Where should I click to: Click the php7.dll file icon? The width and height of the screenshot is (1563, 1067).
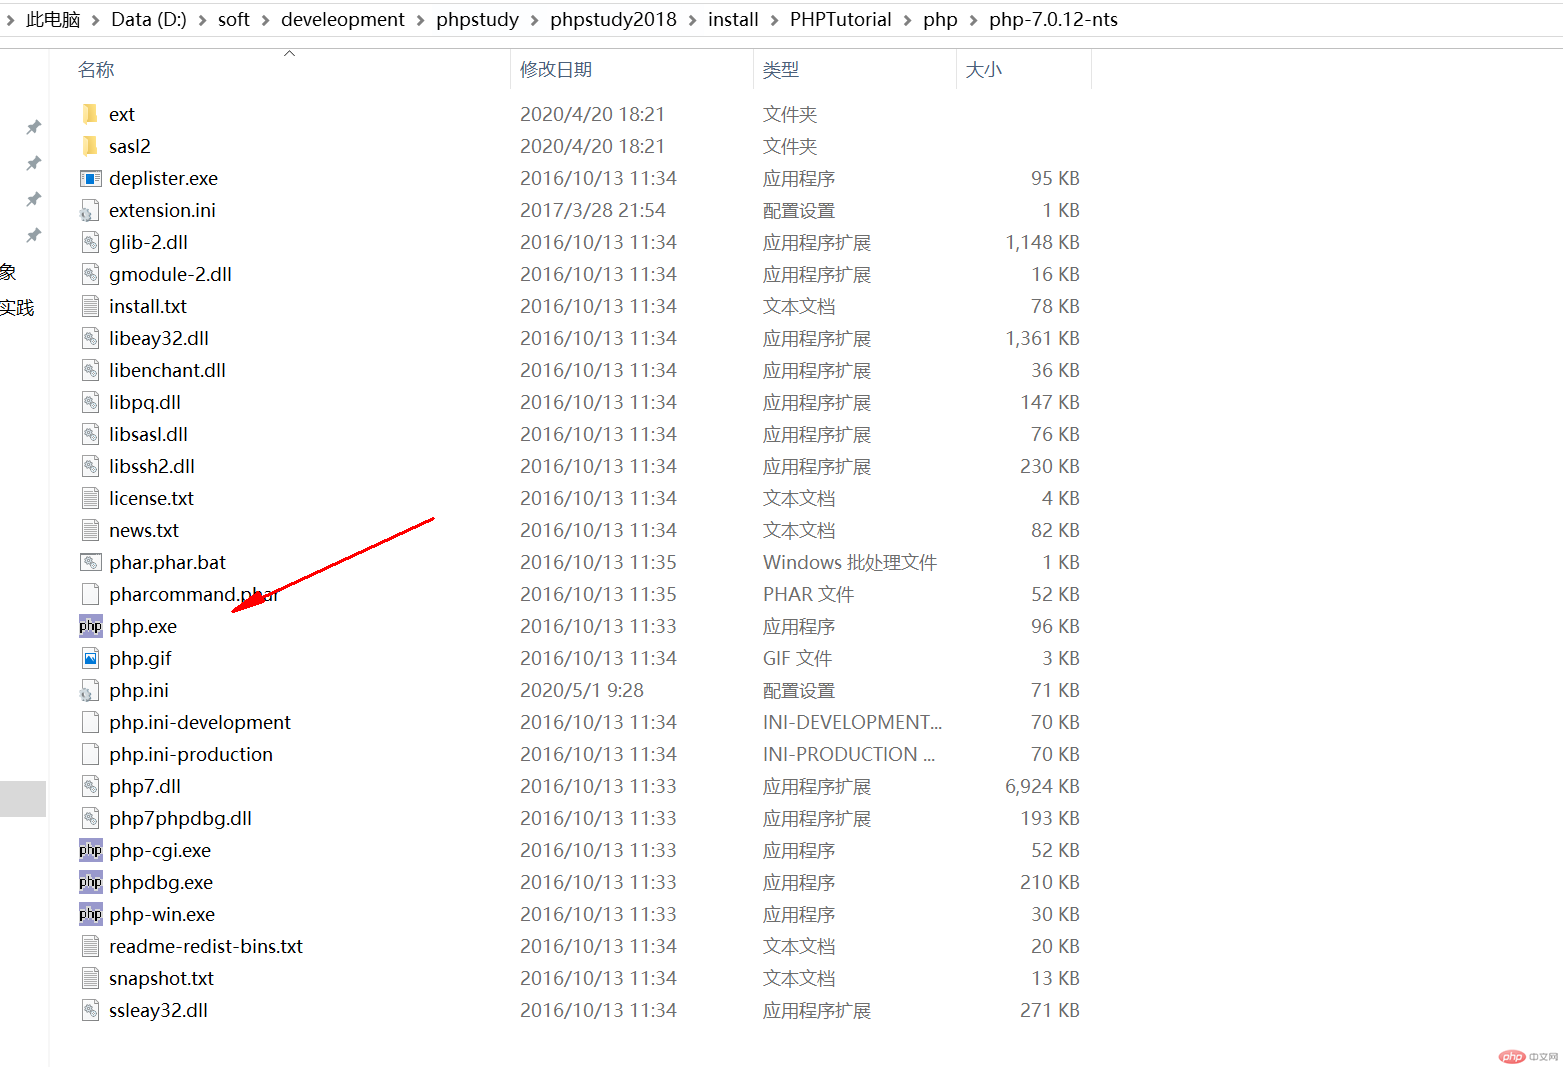pyautogui.click(x=90, y=786)
